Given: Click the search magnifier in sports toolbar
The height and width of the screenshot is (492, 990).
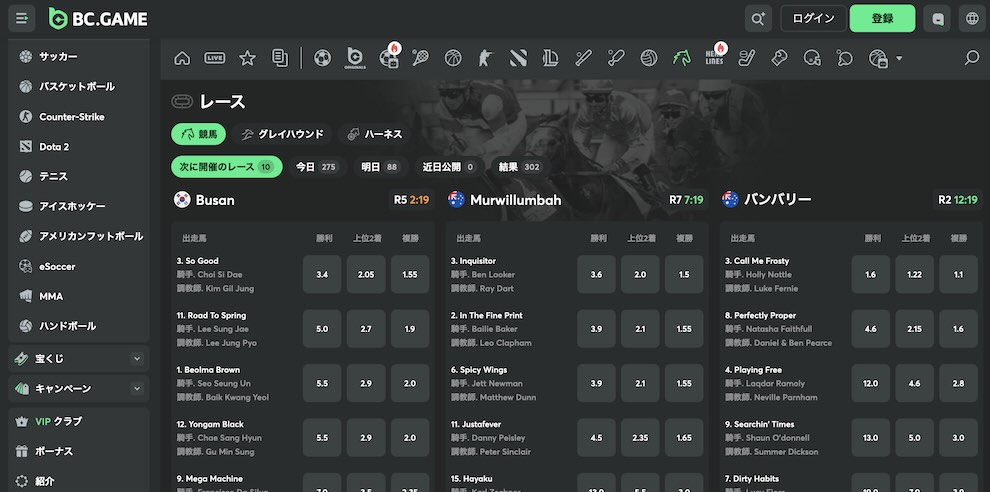Looking at the screenshot, I should click(972, 58).
